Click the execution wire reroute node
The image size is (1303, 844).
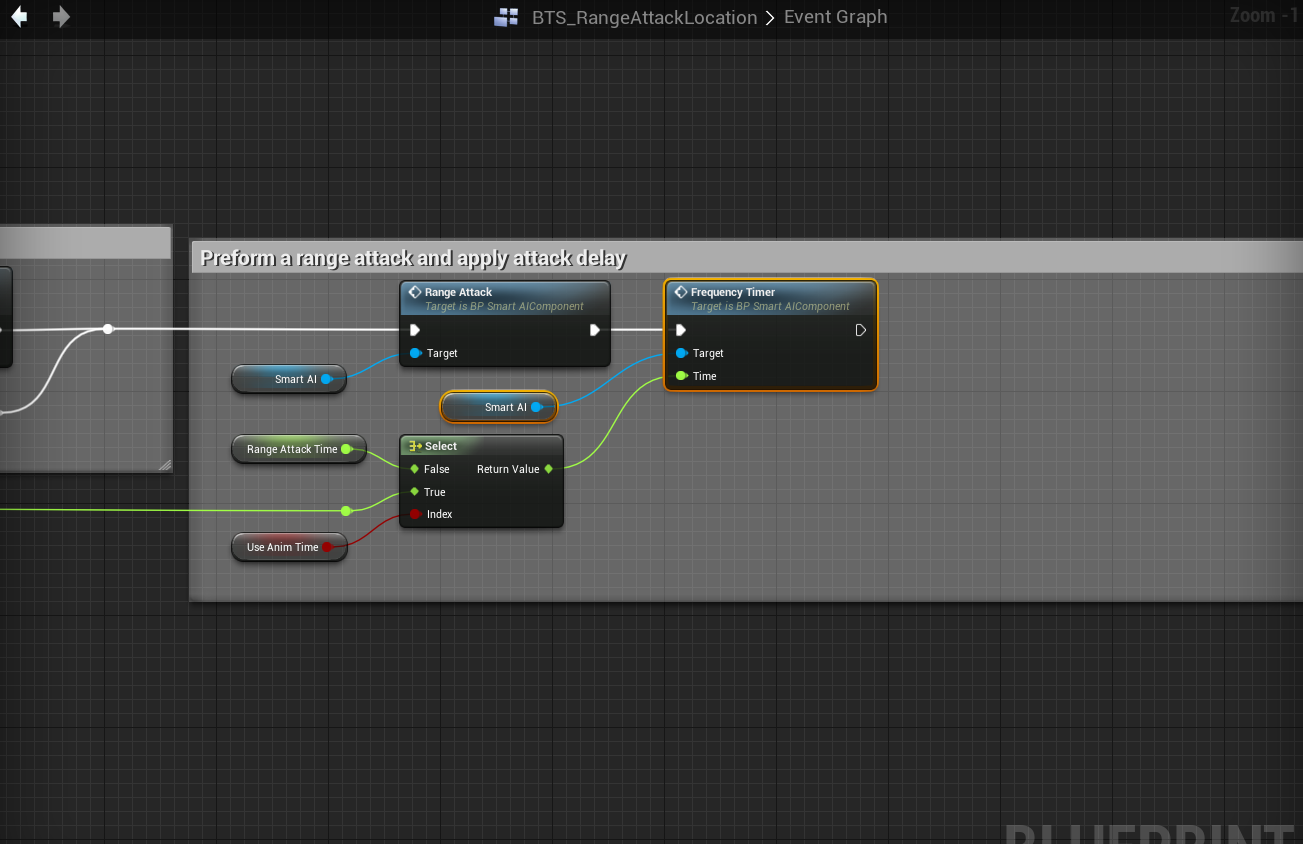[108, 329]
